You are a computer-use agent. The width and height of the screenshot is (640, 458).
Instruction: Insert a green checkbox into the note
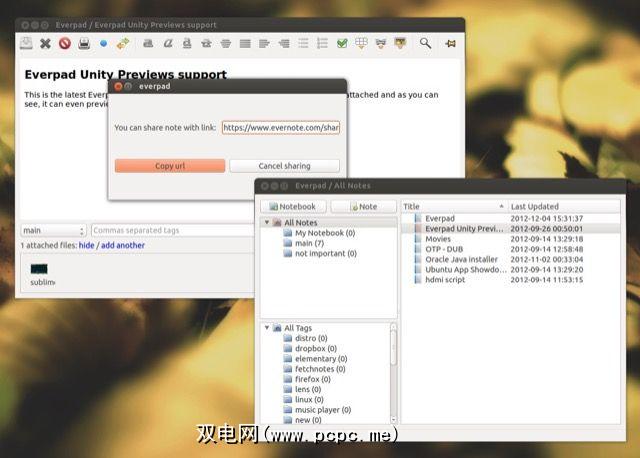[342, 43]
